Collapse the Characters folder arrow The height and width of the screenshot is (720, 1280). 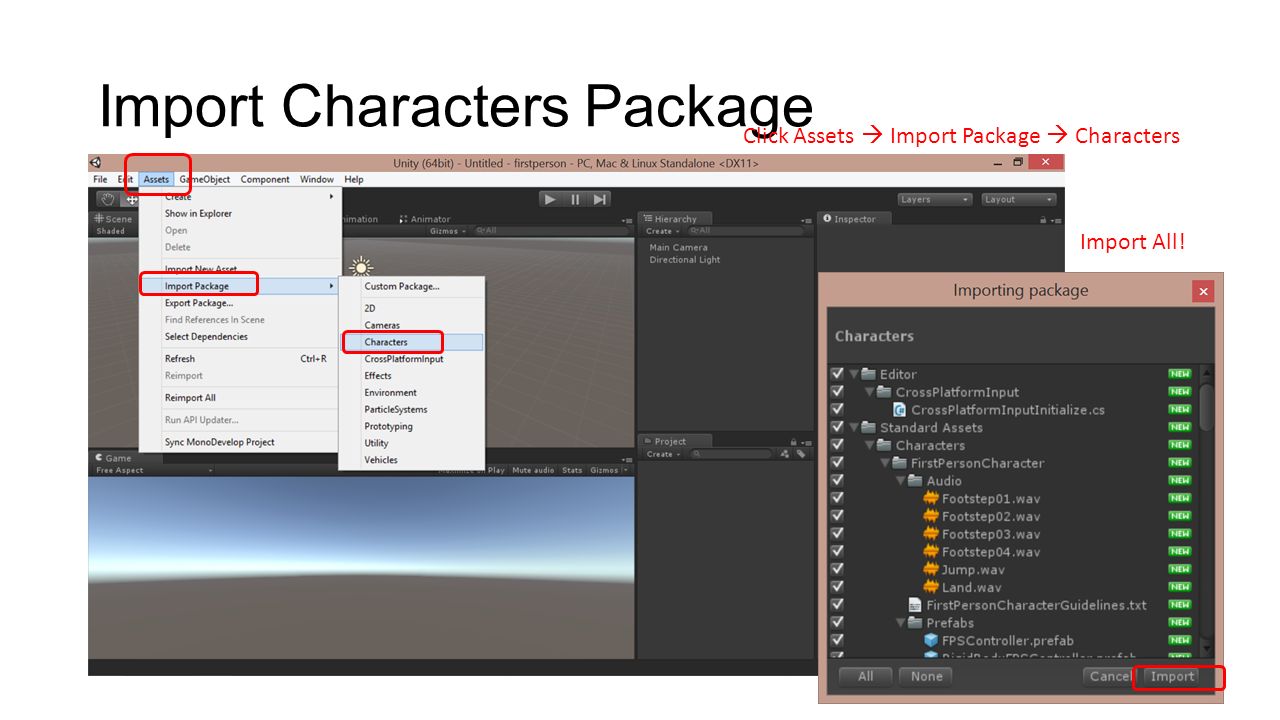tap(870, 445)
